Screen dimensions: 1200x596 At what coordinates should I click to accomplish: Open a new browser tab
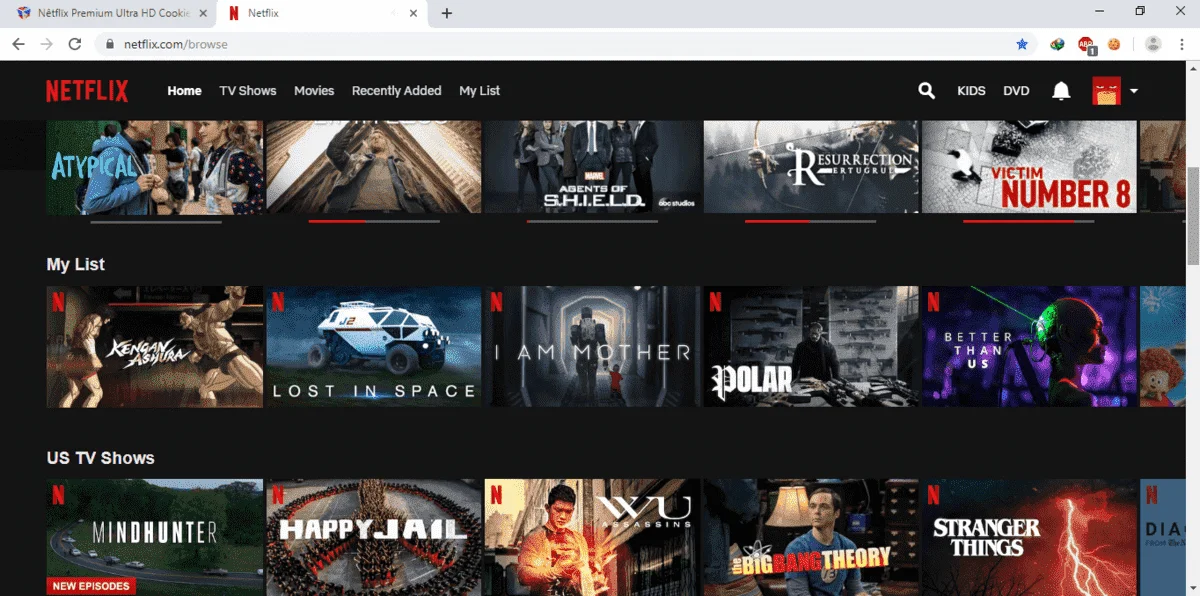(447, 13)
